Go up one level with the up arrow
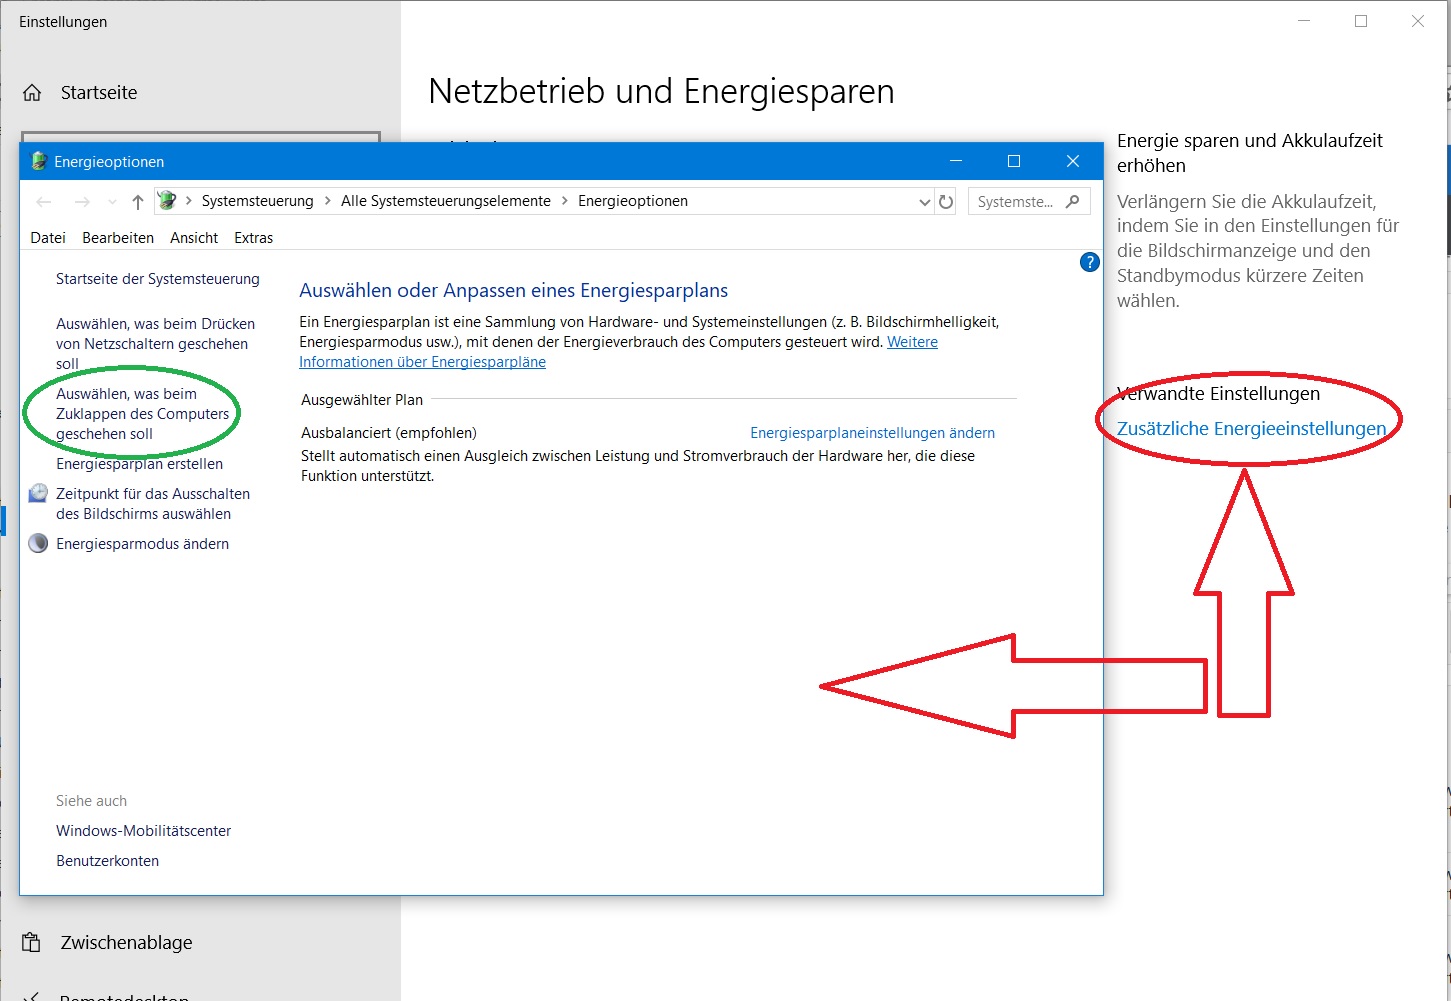This screenshot has width=1451, height=1001. pos(138,202)
